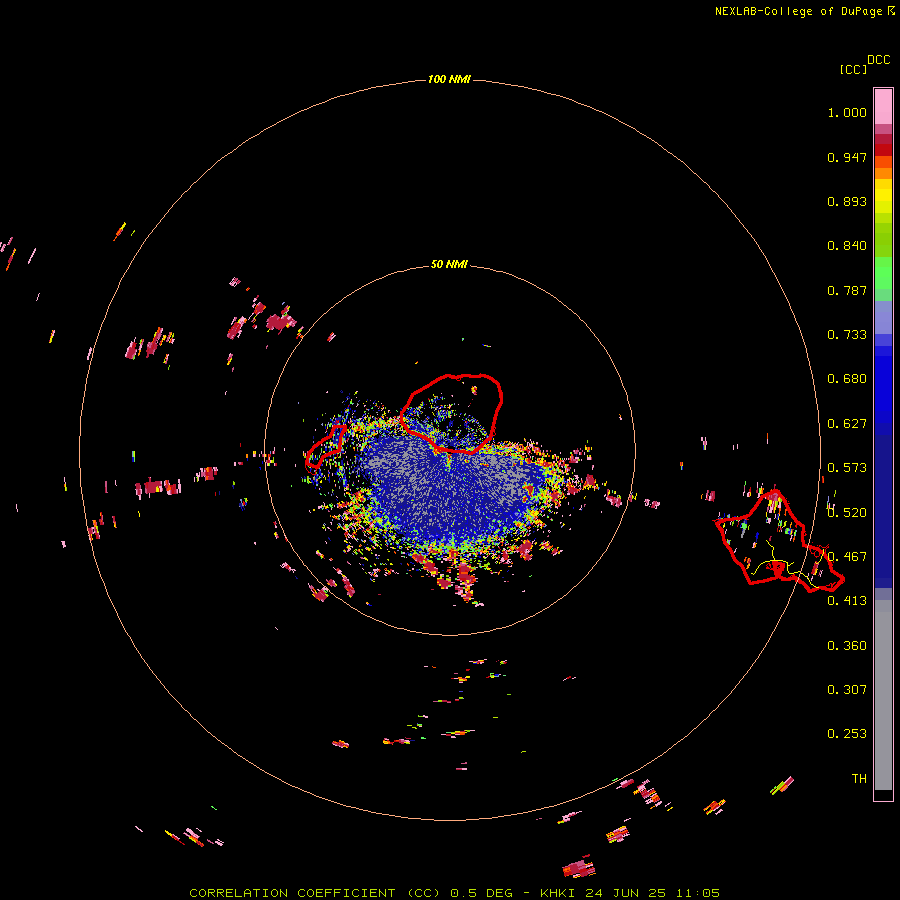Select the 0.893 scale value
900x900 pixels.
click(x=847, y=201)
